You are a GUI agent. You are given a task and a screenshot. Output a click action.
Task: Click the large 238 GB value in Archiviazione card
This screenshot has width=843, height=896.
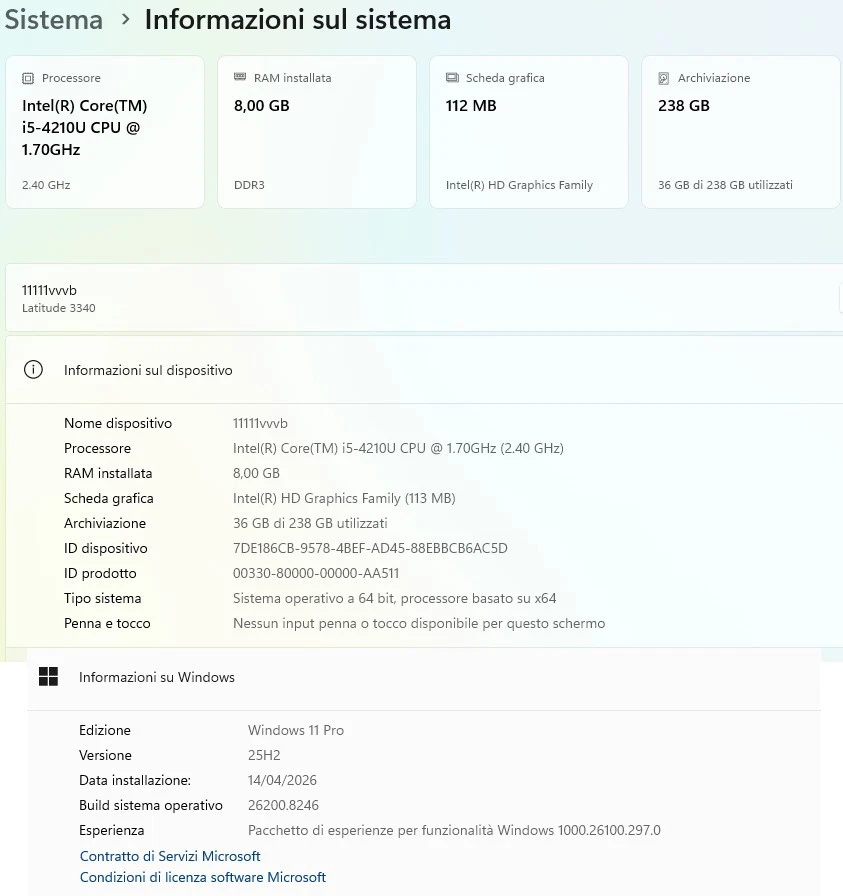(x=684, y=106)
